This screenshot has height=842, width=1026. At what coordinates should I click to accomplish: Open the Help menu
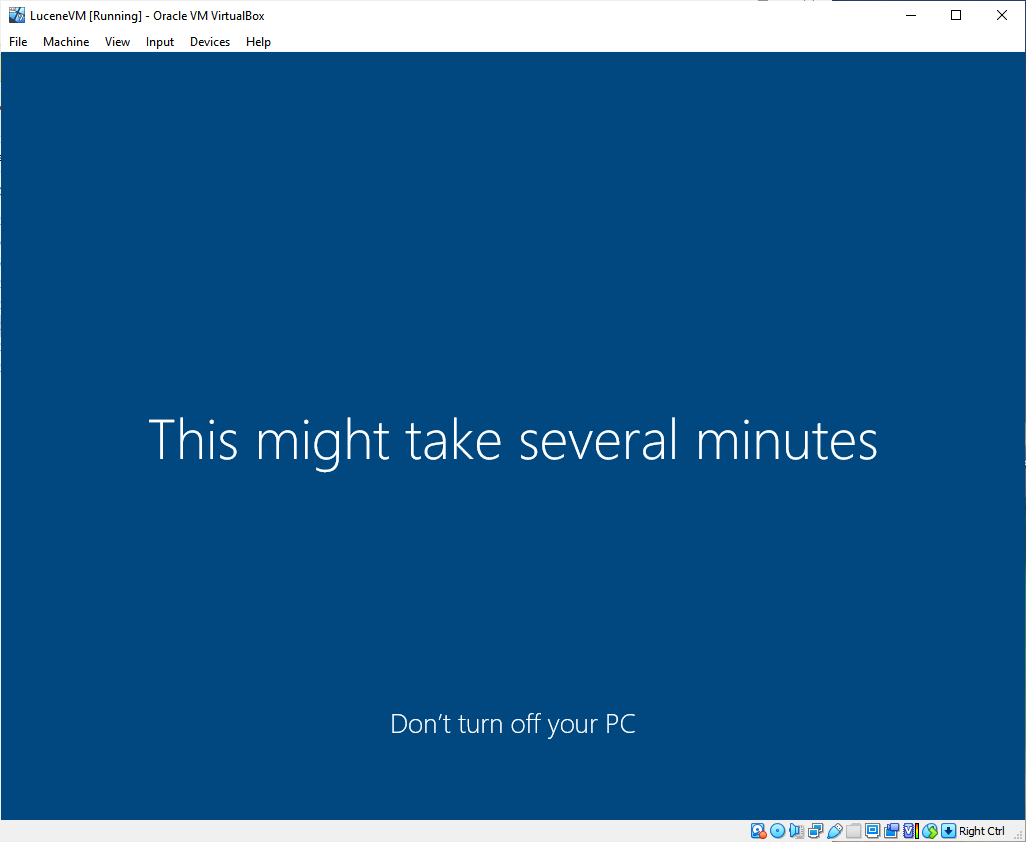(x=258, y=42)
